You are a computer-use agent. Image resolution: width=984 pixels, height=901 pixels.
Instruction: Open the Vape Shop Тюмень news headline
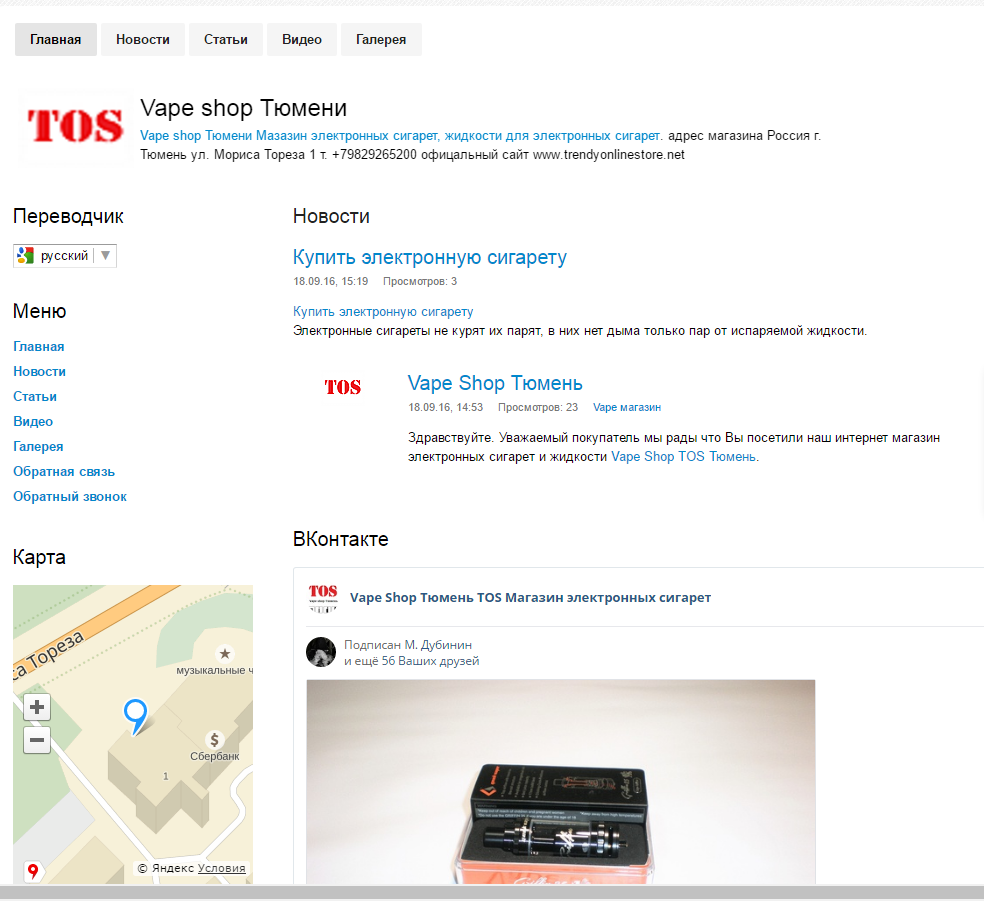(x=495, y=383)
